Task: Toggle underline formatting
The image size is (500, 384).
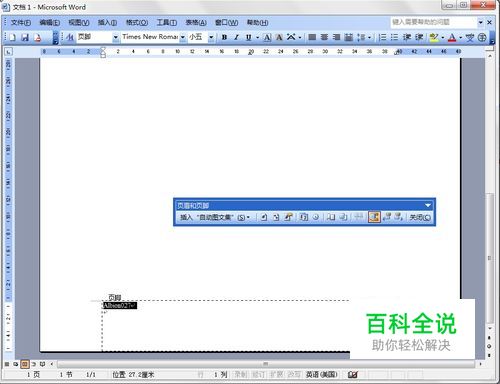Action: coord(249,37)
